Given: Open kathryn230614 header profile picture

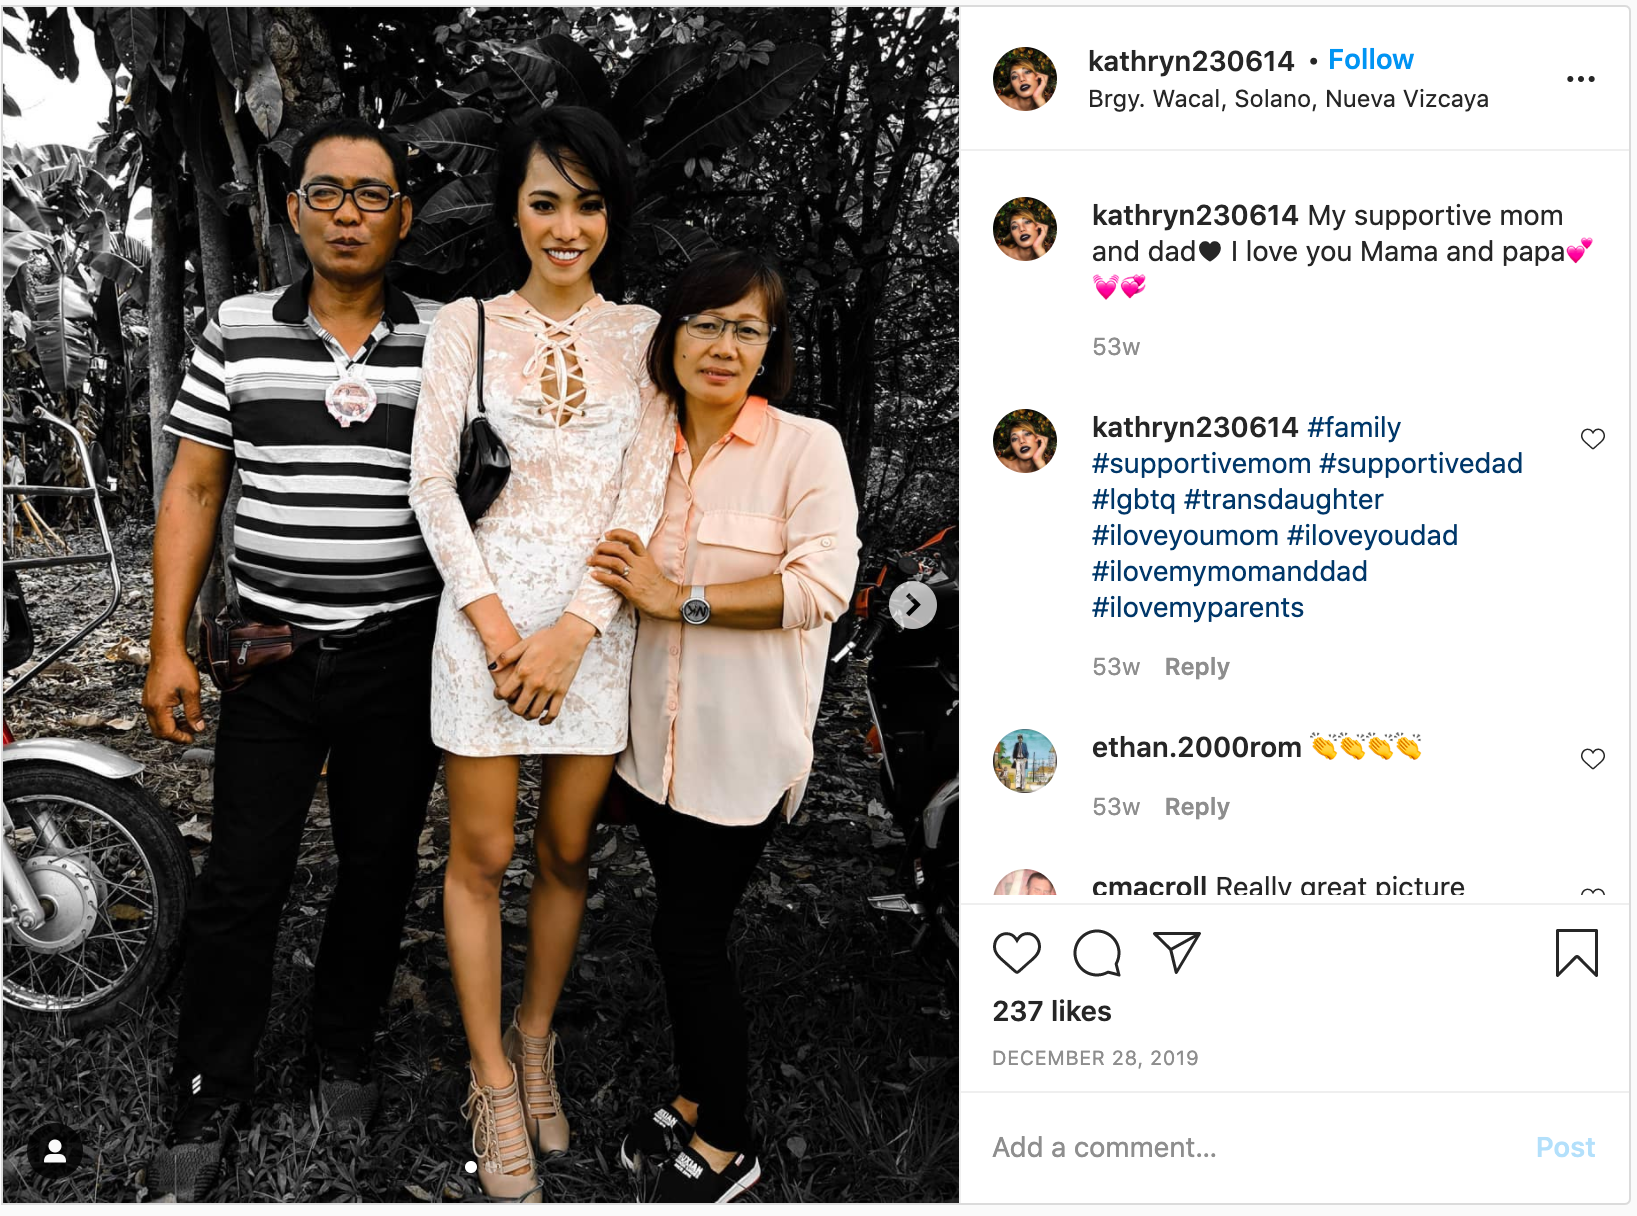Looking at the screenshot, I should pos(1025,79).
